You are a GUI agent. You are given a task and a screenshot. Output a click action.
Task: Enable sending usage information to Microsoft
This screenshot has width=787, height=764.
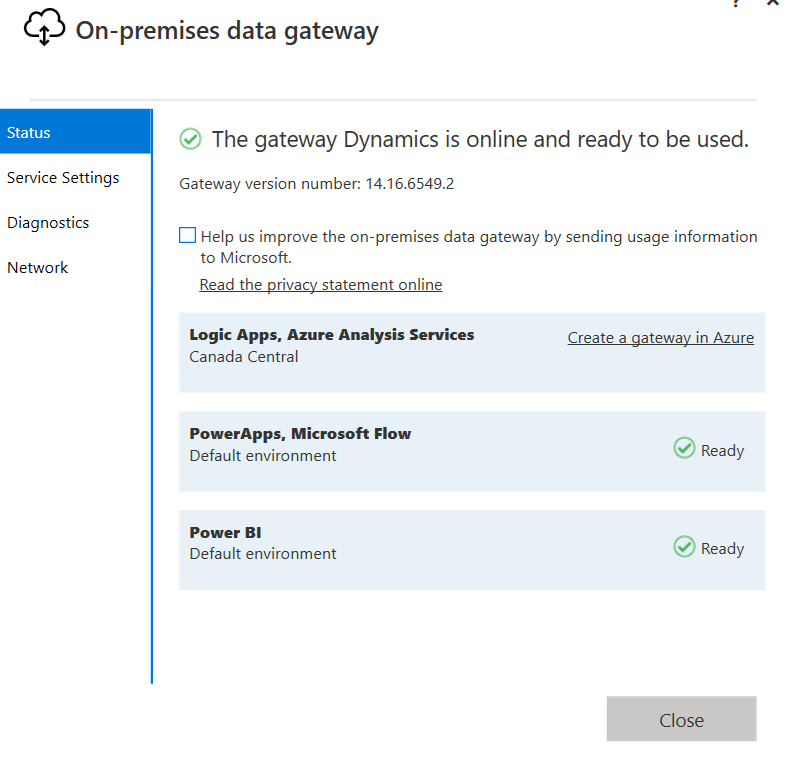(187, 235)
